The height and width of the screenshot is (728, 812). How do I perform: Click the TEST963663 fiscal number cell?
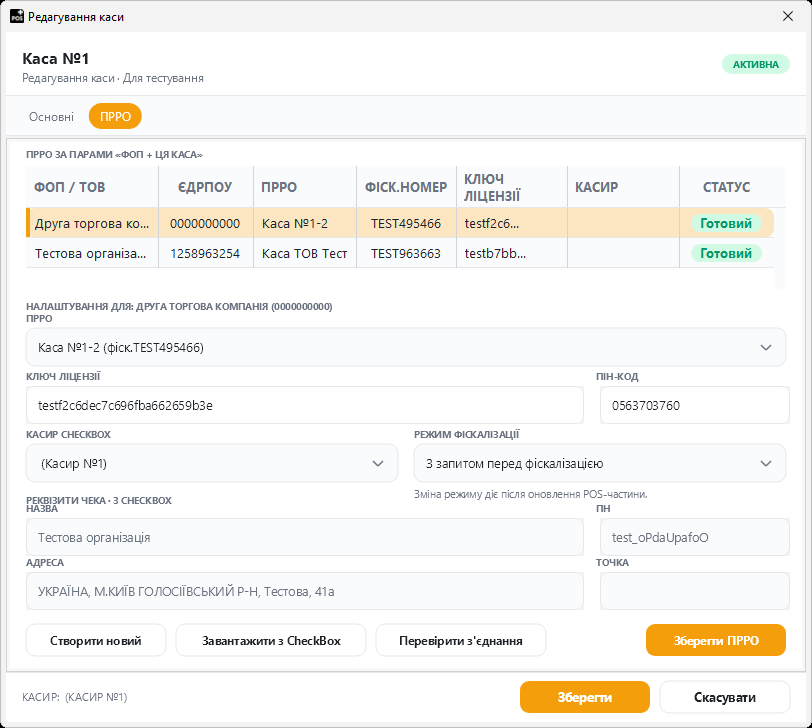(x=406, y=254)
